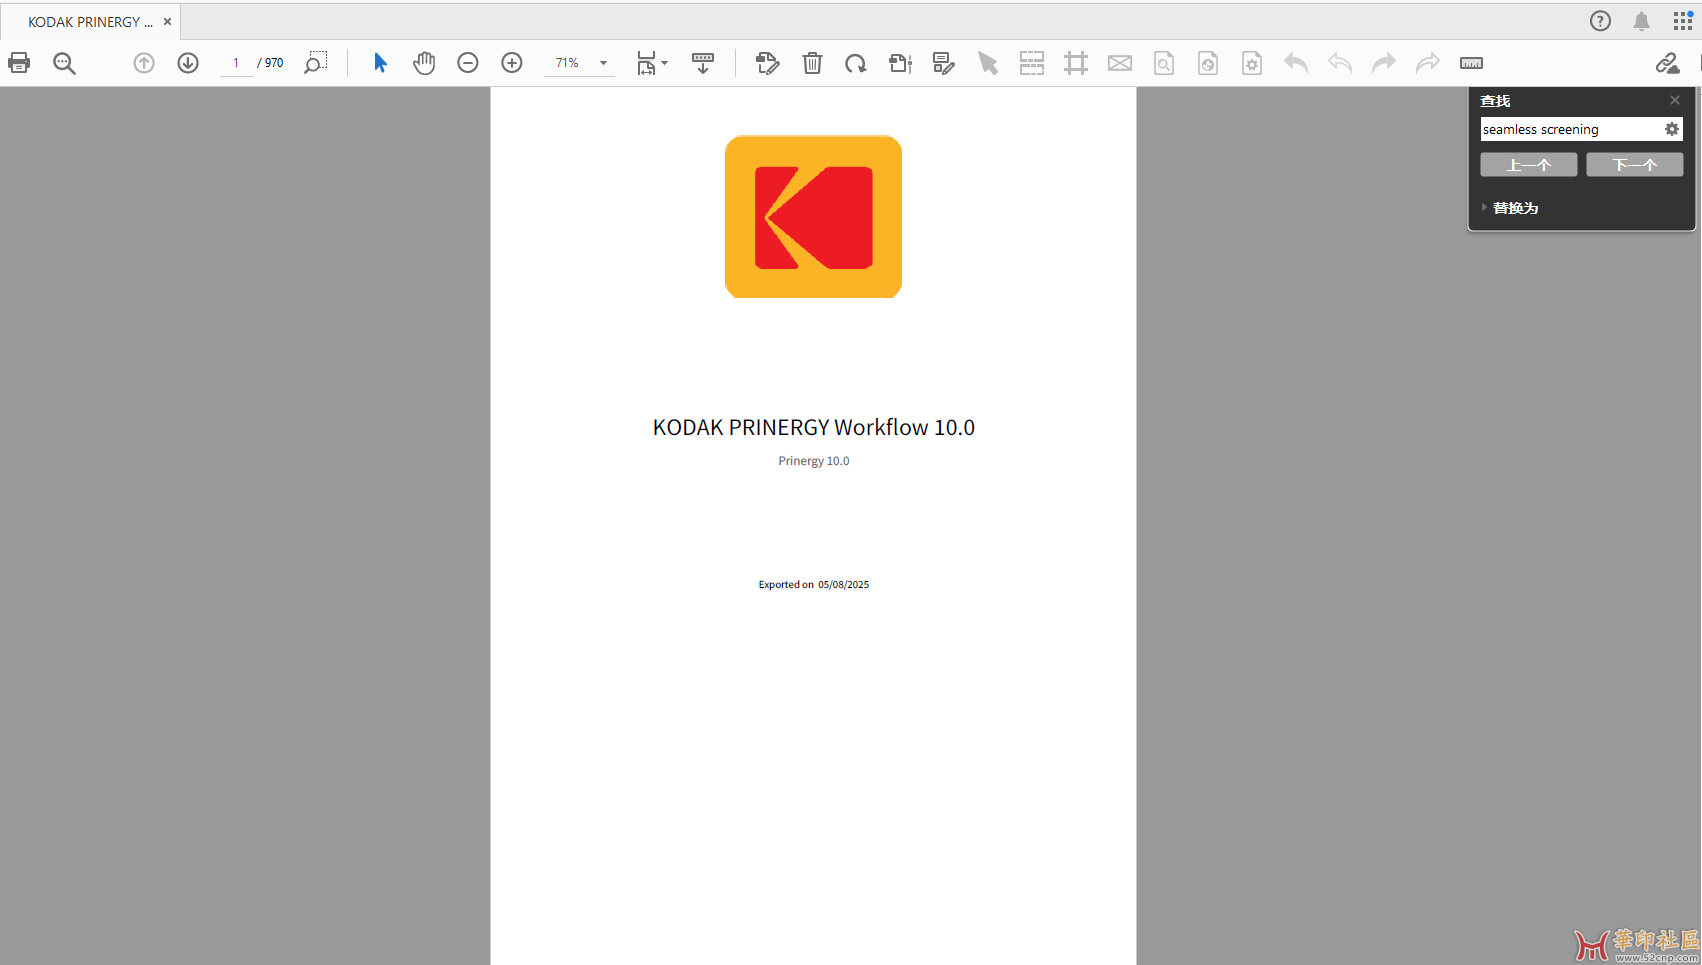Screen dimensions: 1702x965
Task: Click the page number field showing 1
Action: [x=236, y=63]
